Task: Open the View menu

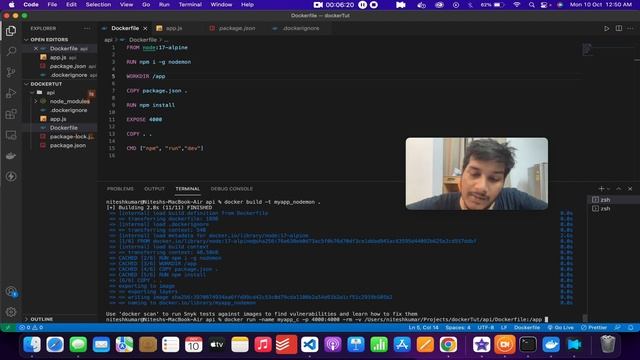Action: click(126, 4)
